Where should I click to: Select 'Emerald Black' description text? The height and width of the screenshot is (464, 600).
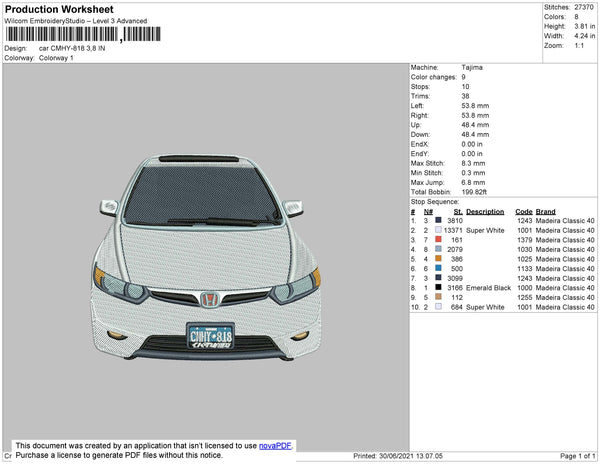pyautogui.click(x=488, y=288)
